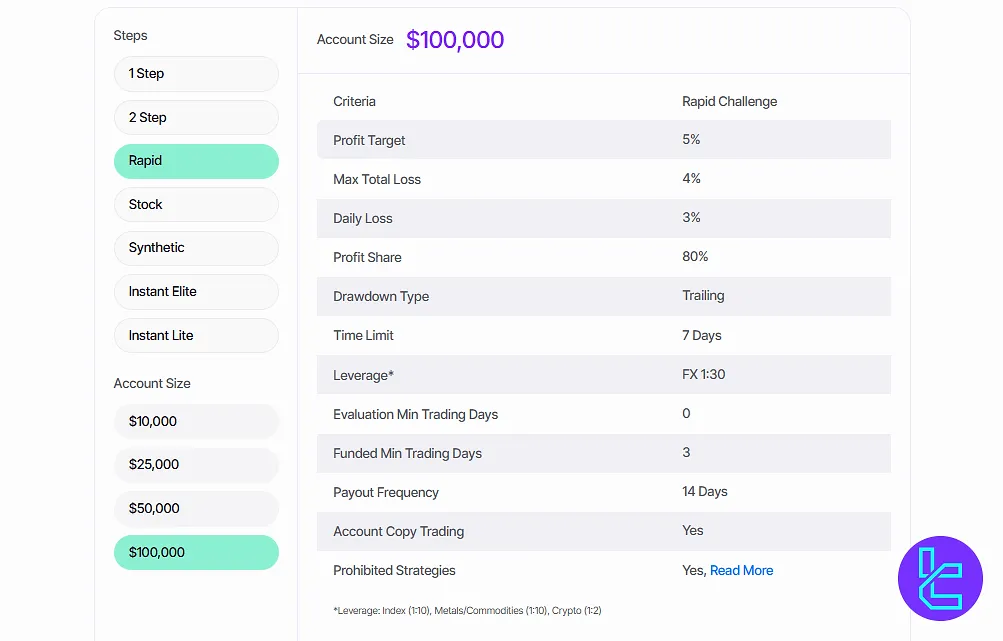Switch to the Stock challenge type
This screenshot has width=1003, height=641.
coord(196,204)
